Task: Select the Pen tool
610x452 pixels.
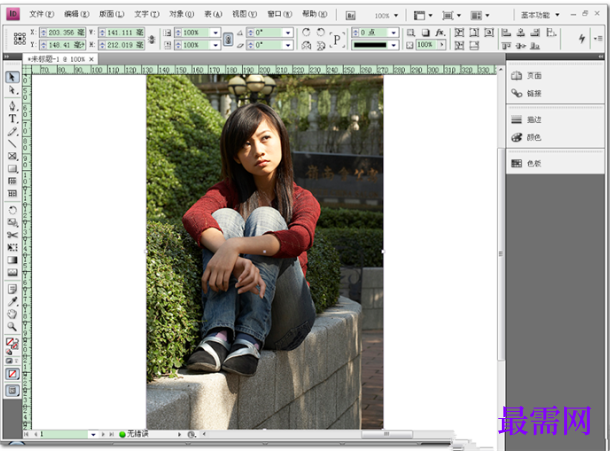Action: [x=12, y=106]
